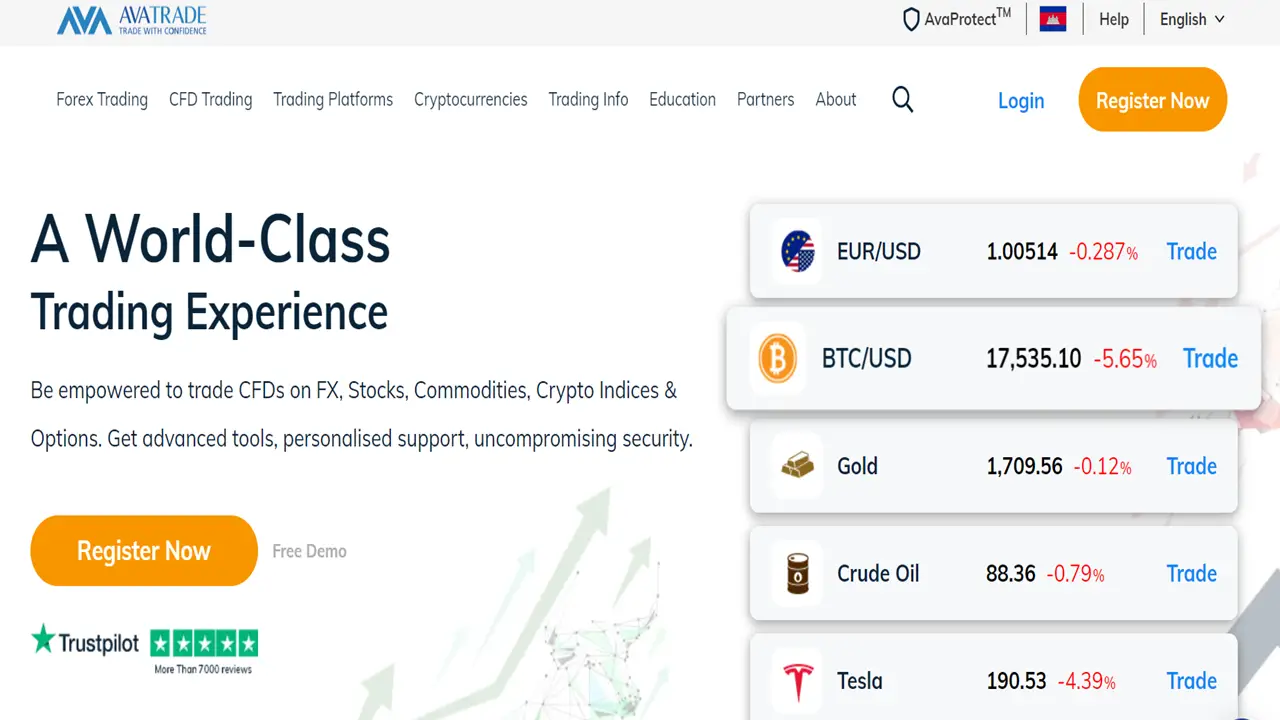Screen dimensions: 1280x720
Task: Click the header Register Now button
Action: click(x=1152, y=100)
